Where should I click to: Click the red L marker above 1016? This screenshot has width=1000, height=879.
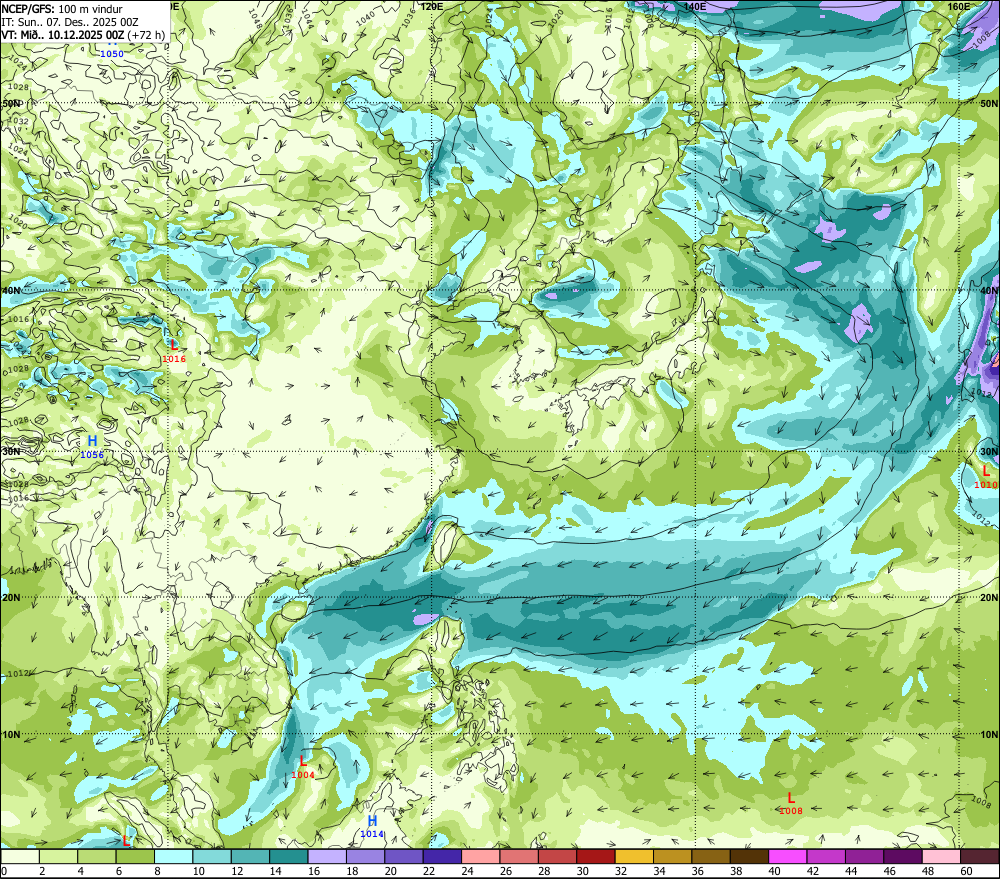174,345
